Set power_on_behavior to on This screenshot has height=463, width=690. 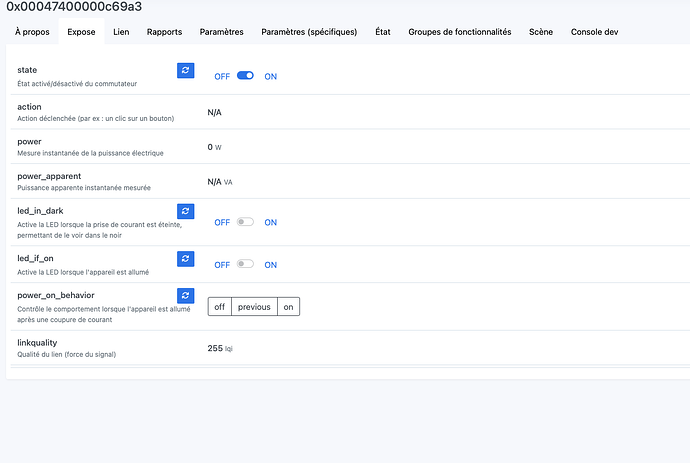point(288,307)
